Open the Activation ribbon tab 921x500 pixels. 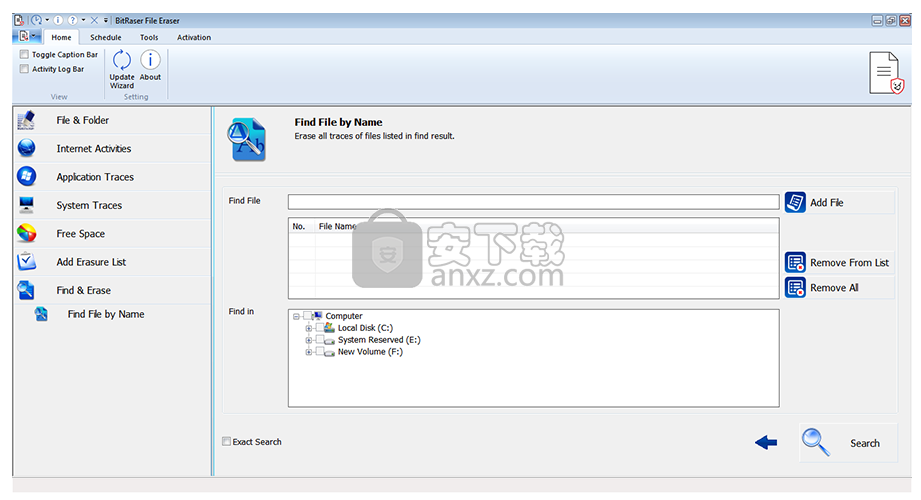[194, 37]
